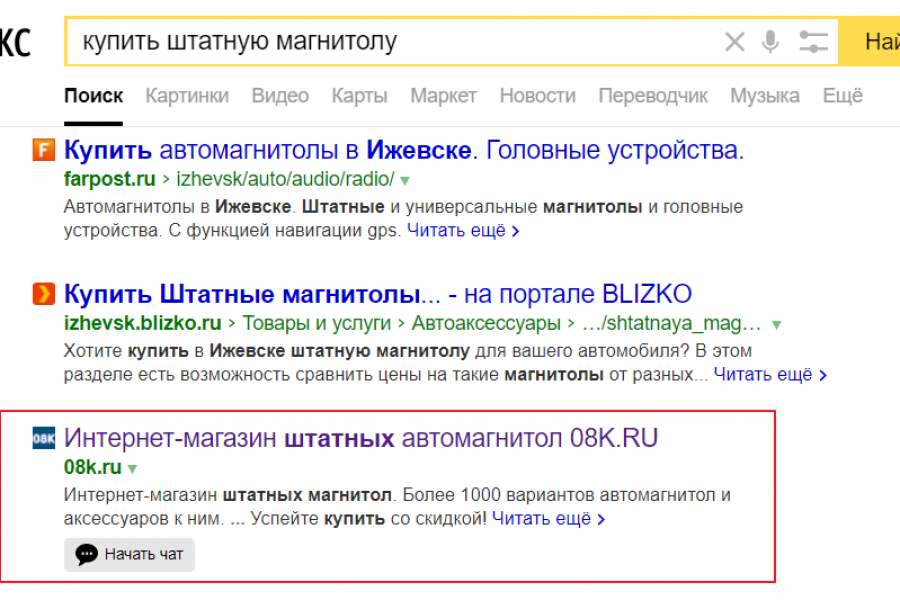Image resolution: width=900 pixels, height=600 pixels.
Task: Open advanced search settings sliders icon
Action: 814,42
